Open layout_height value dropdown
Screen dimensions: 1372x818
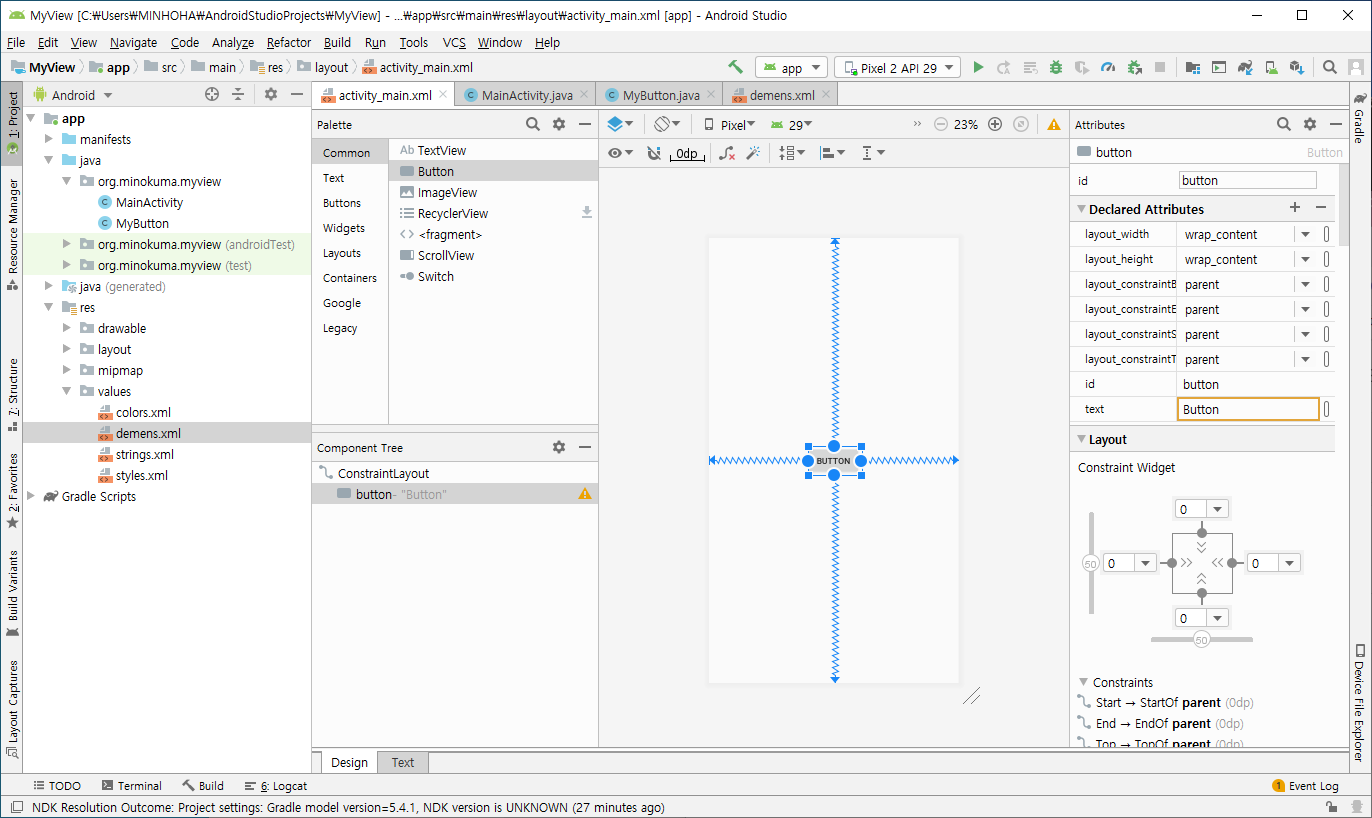1305,259
